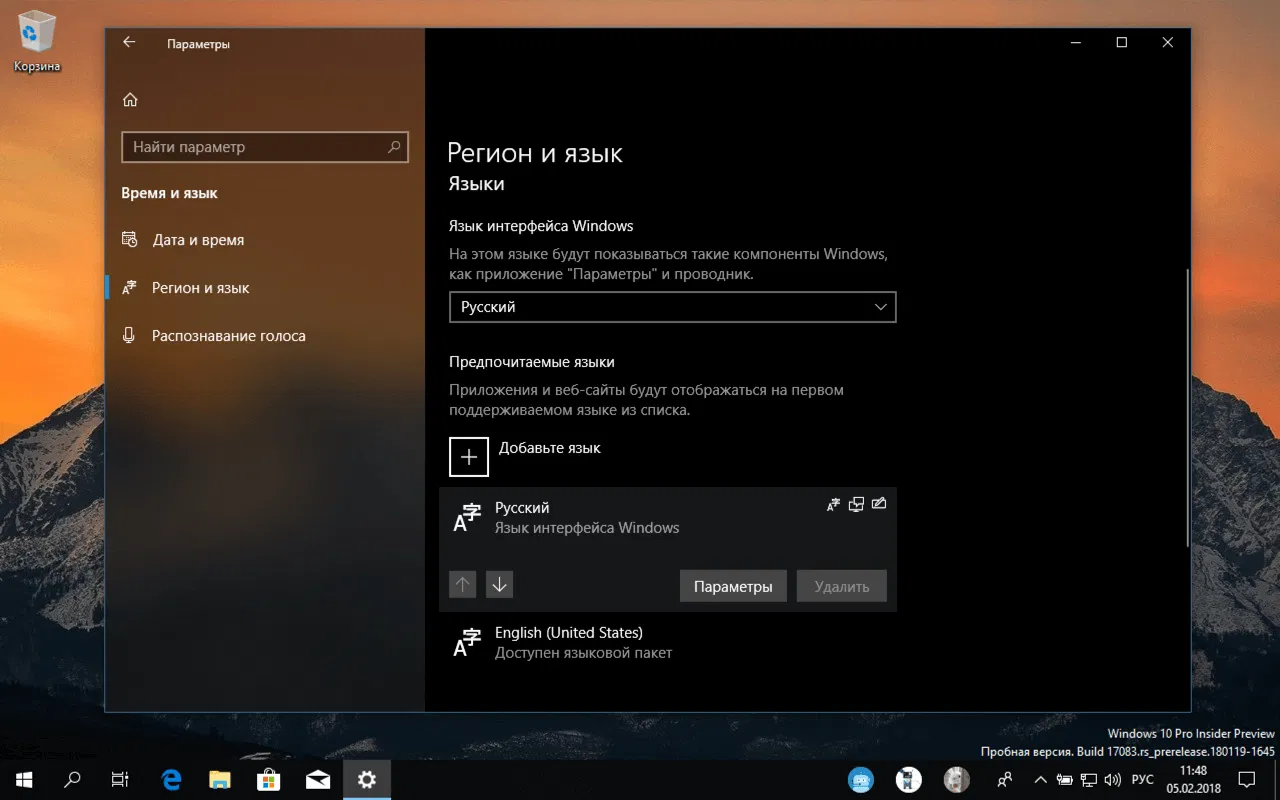Click the Найти параметр search field

(264, 147)
